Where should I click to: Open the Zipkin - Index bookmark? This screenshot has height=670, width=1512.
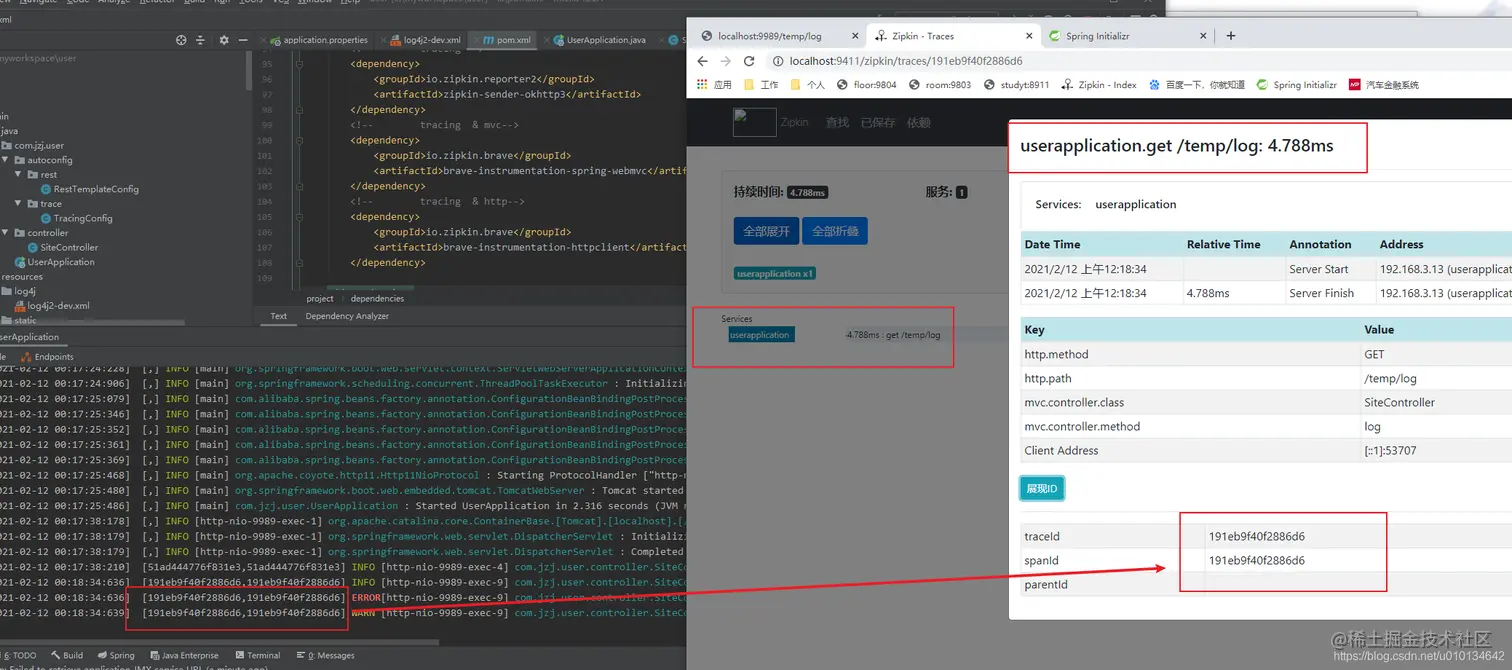1099,85
